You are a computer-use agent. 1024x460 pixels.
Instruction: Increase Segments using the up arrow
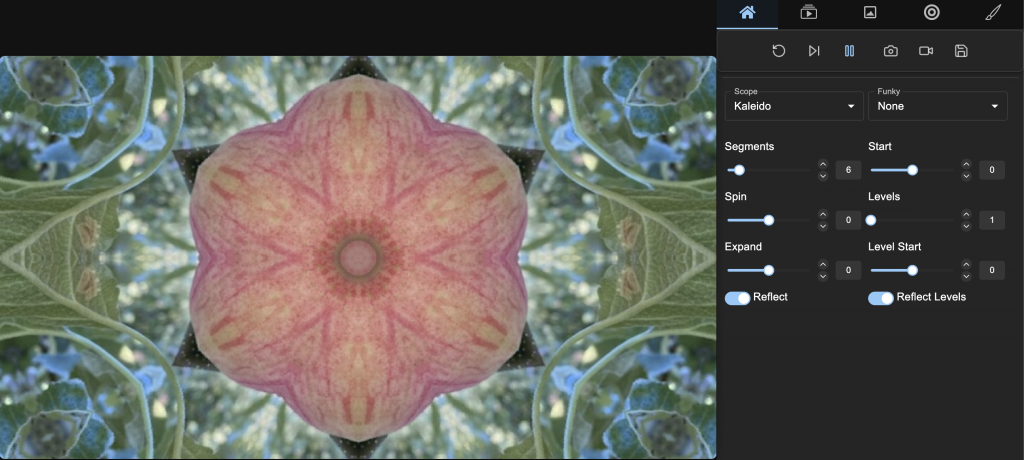(823, 165)
